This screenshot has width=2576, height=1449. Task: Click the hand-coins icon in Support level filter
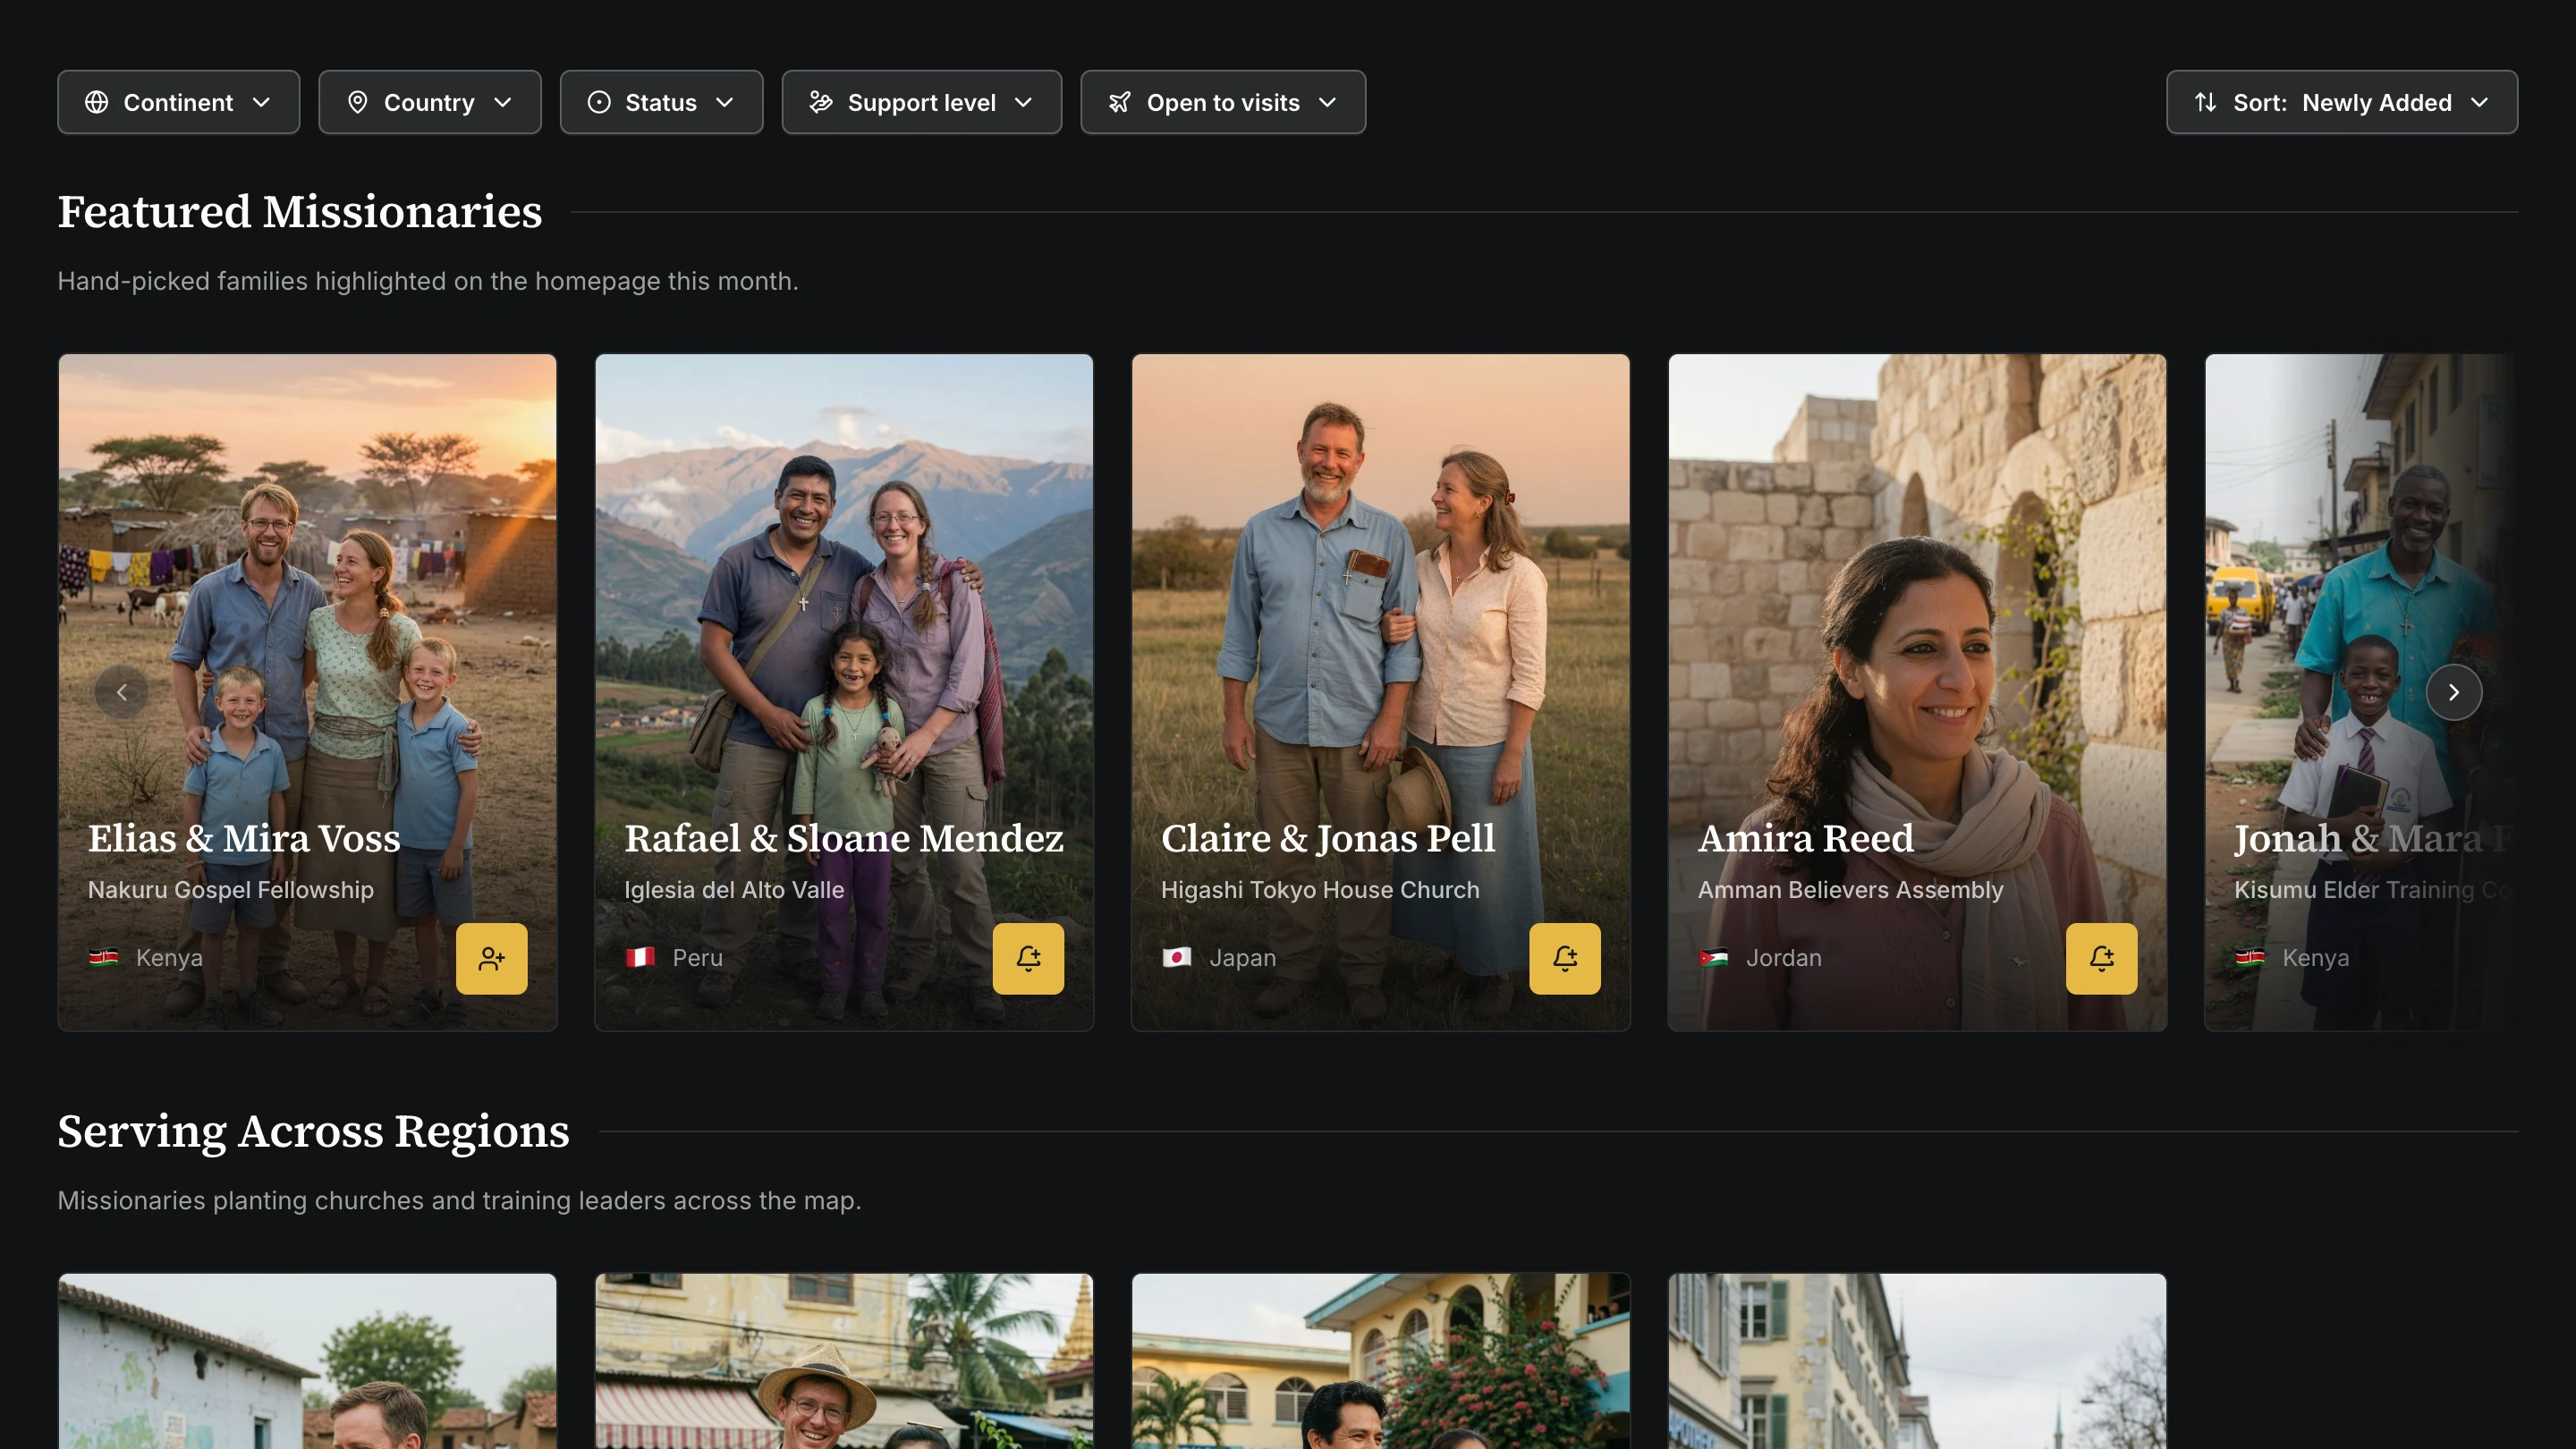(821, 102)
